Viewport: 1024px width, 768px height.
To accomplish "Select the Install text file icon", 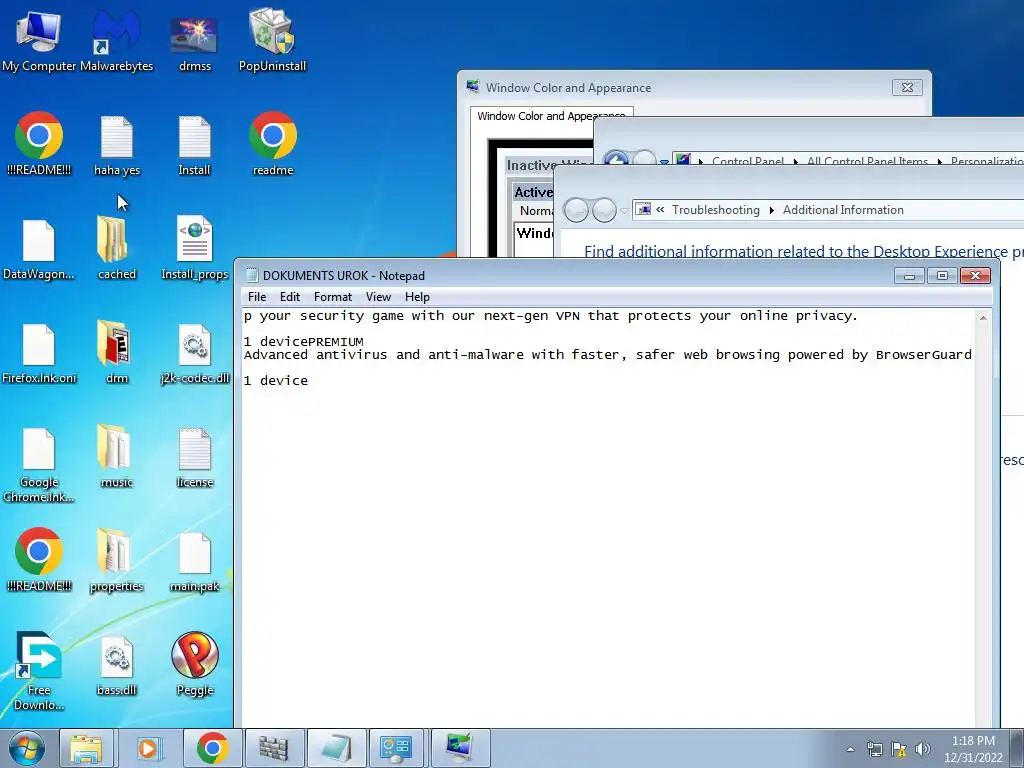I will pos(195,145).
